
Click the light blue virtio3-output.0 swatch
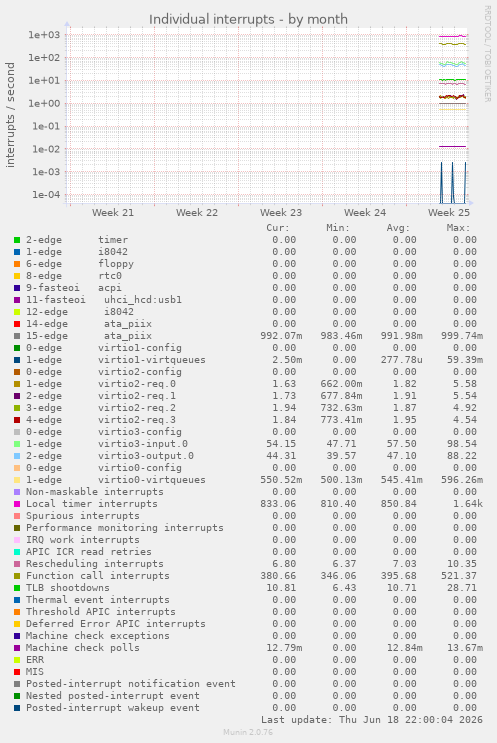pos(17,456)
